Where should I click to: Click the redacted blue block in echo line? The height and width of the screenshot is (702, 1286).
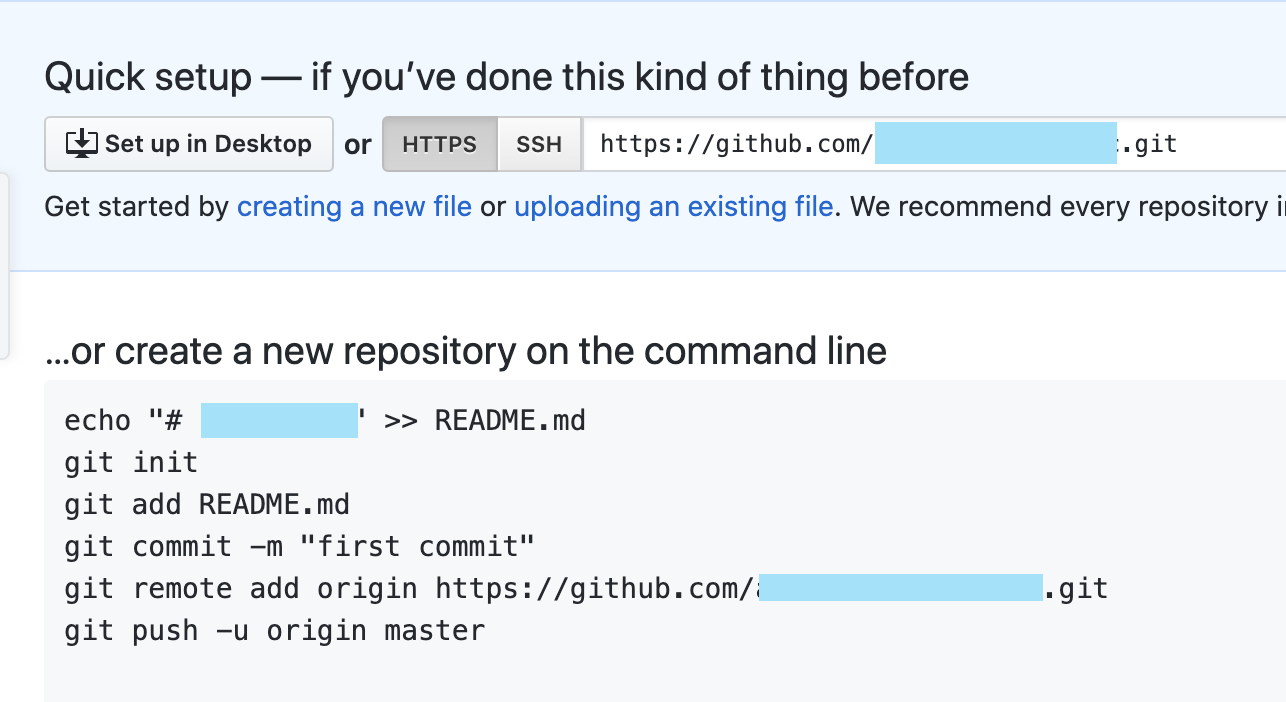[279, 421]
